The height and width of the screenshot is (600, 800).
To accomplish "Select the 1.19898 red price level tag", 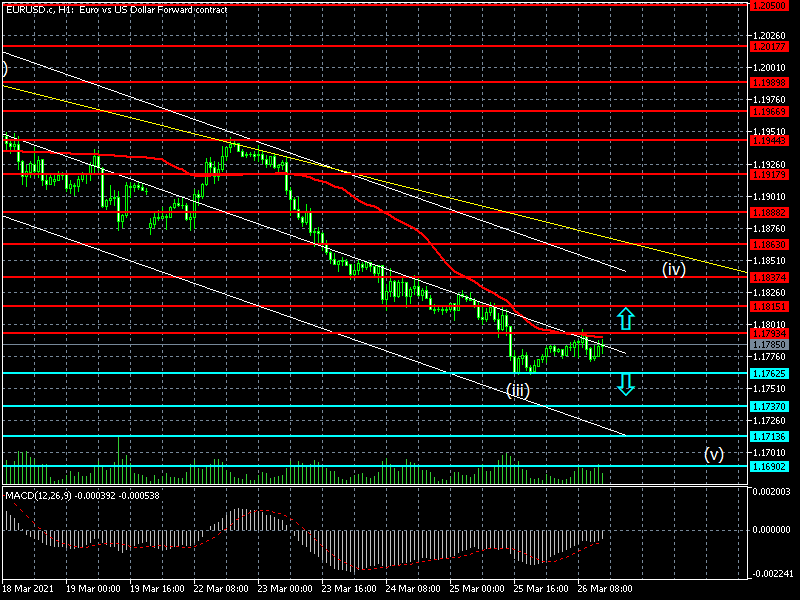I will click(x=768, y=82).
